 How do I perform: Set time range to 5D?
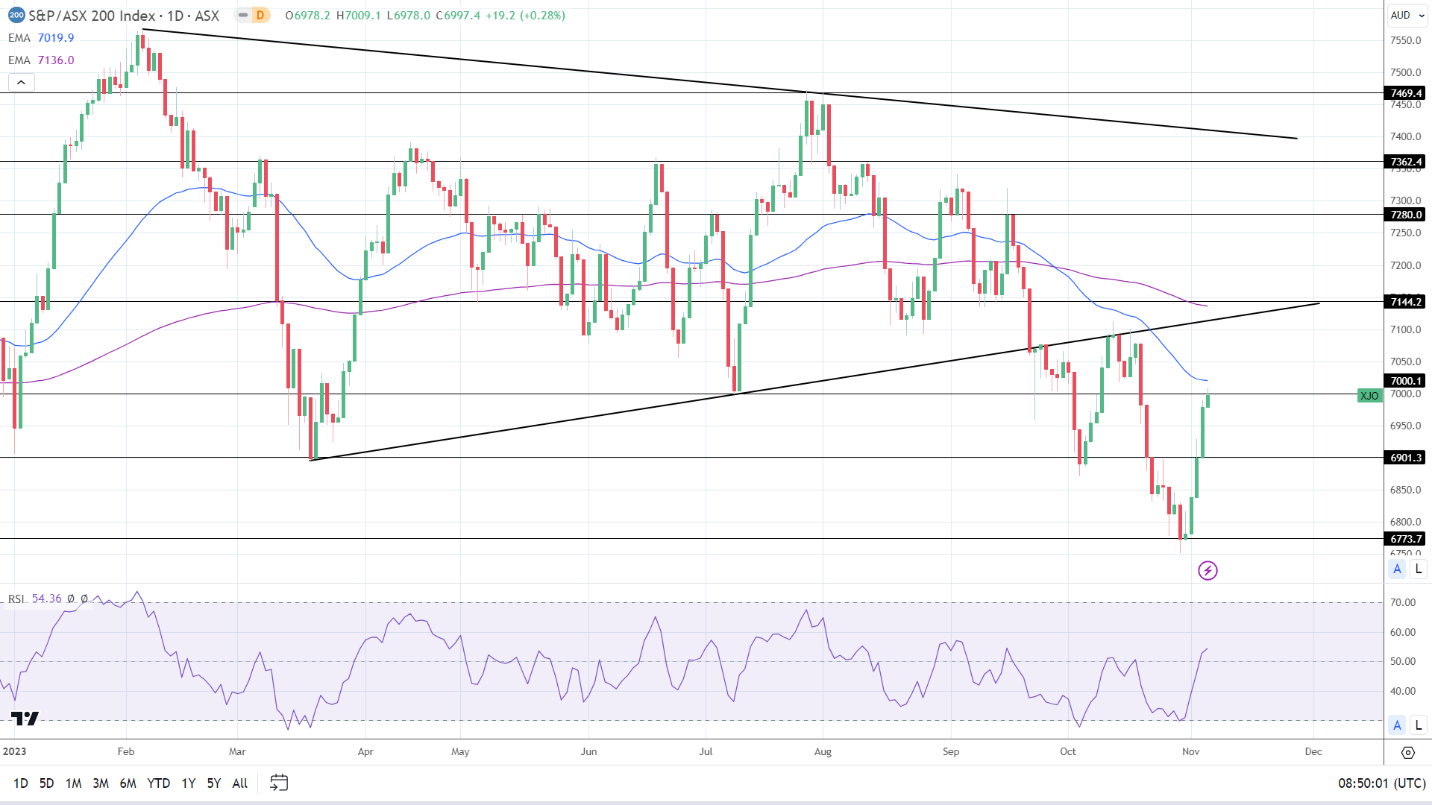point(47,783)
